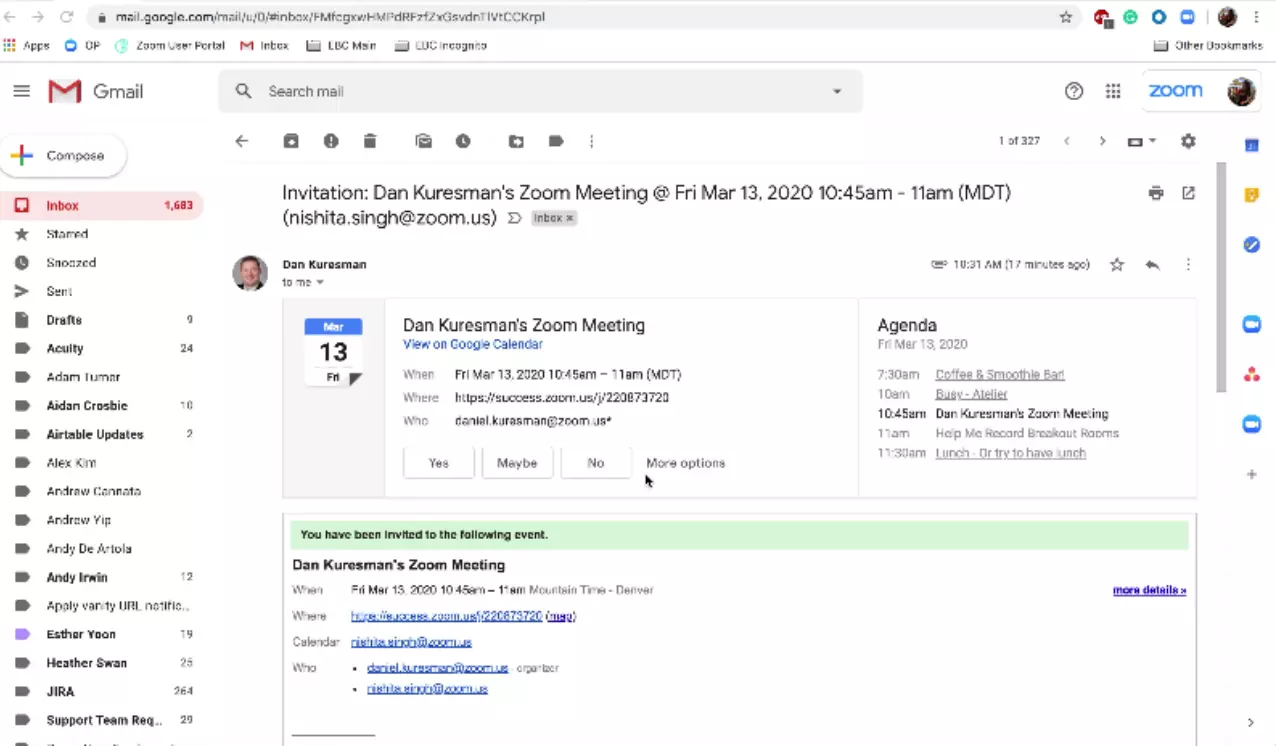Open Google Keep side panel icon

click(1251, 195)
